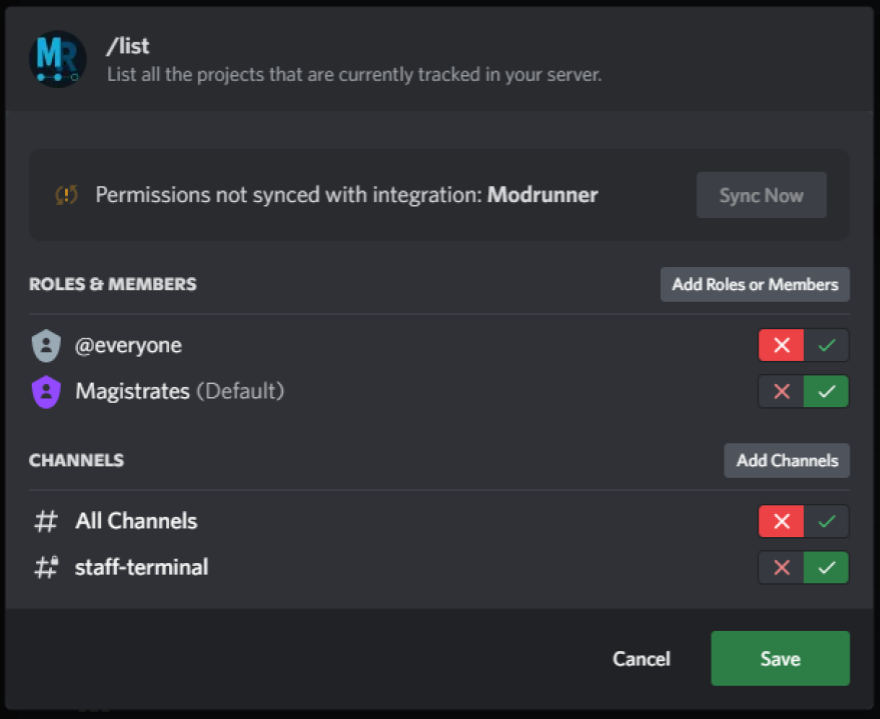
Task: Allow the command for @everyone role
Action: click(827, 346)
